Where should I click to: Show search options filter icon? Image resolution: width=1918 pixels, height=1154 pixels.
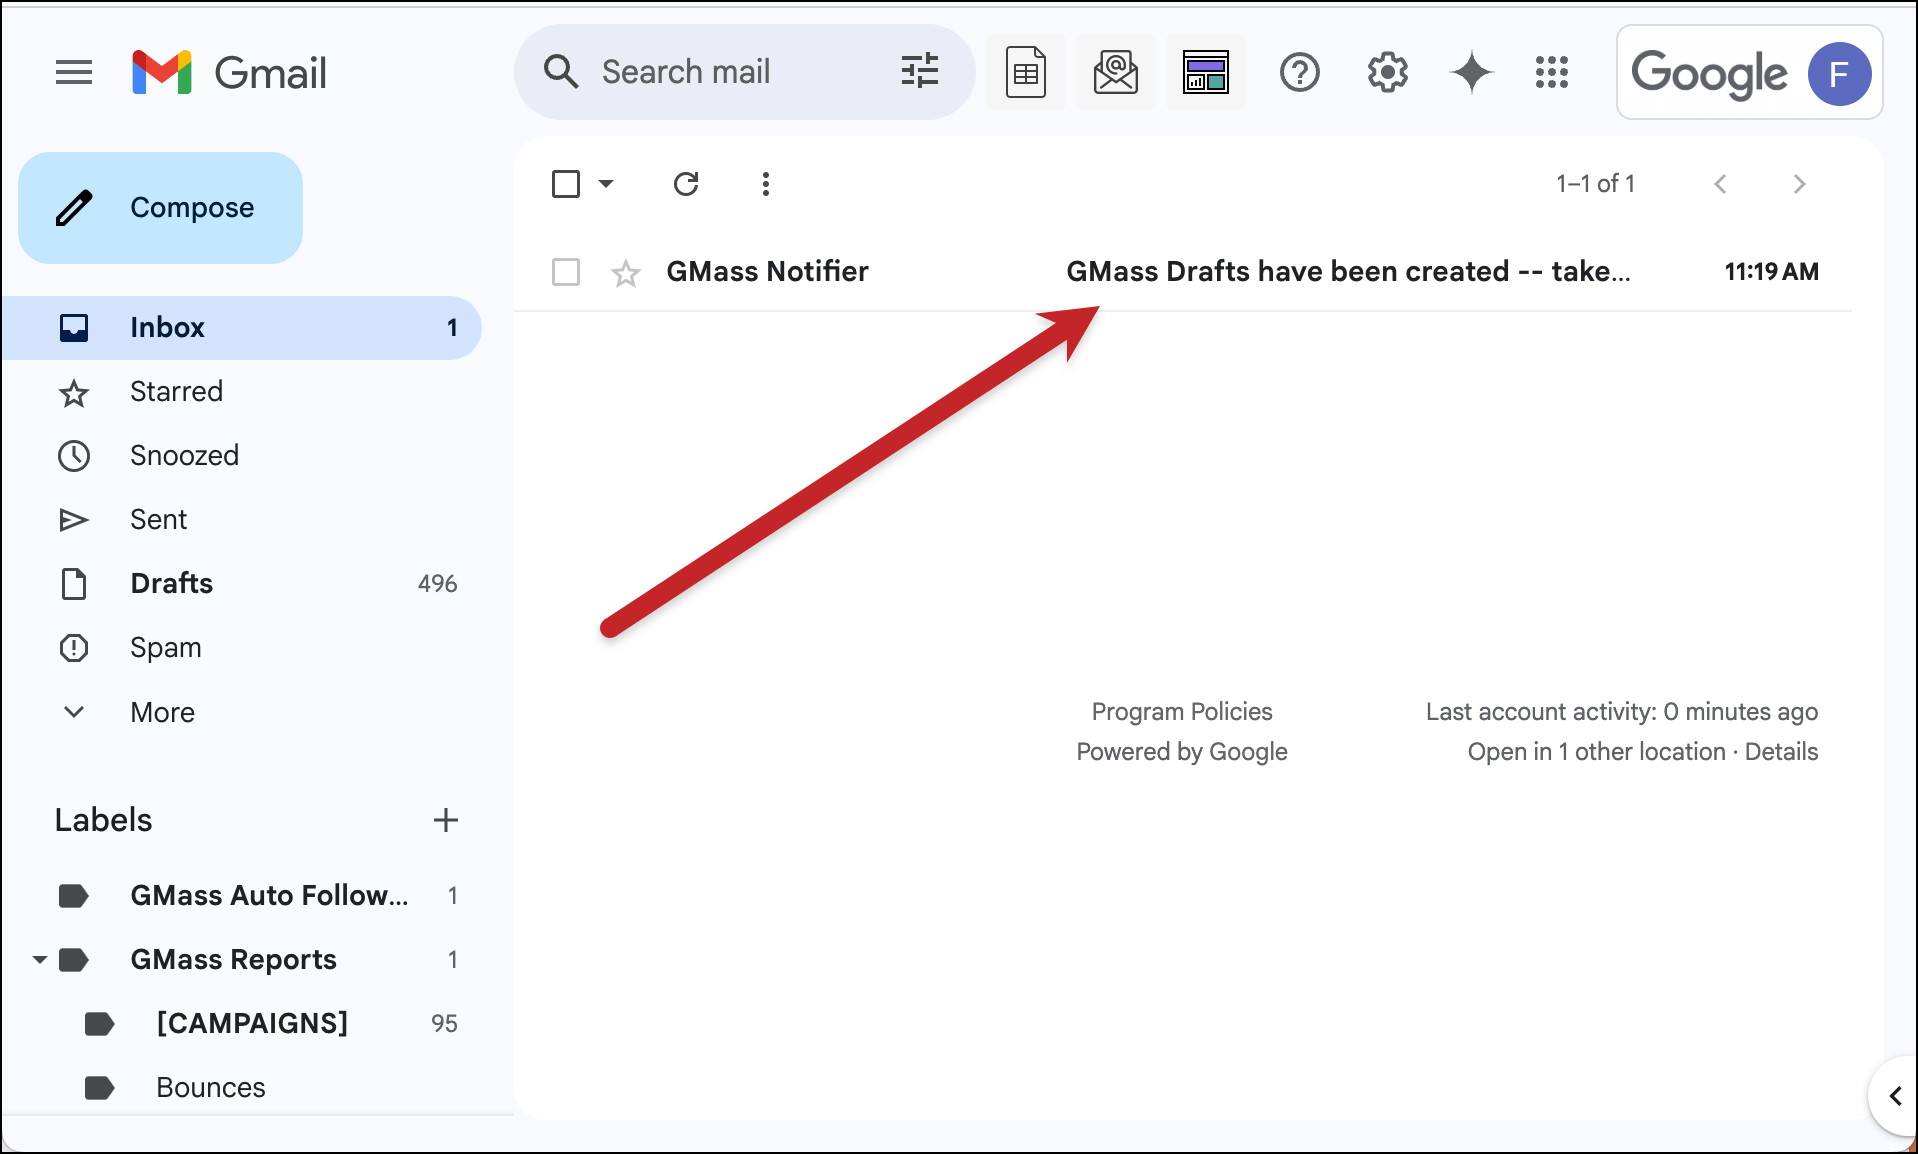[x=919, y=72]
